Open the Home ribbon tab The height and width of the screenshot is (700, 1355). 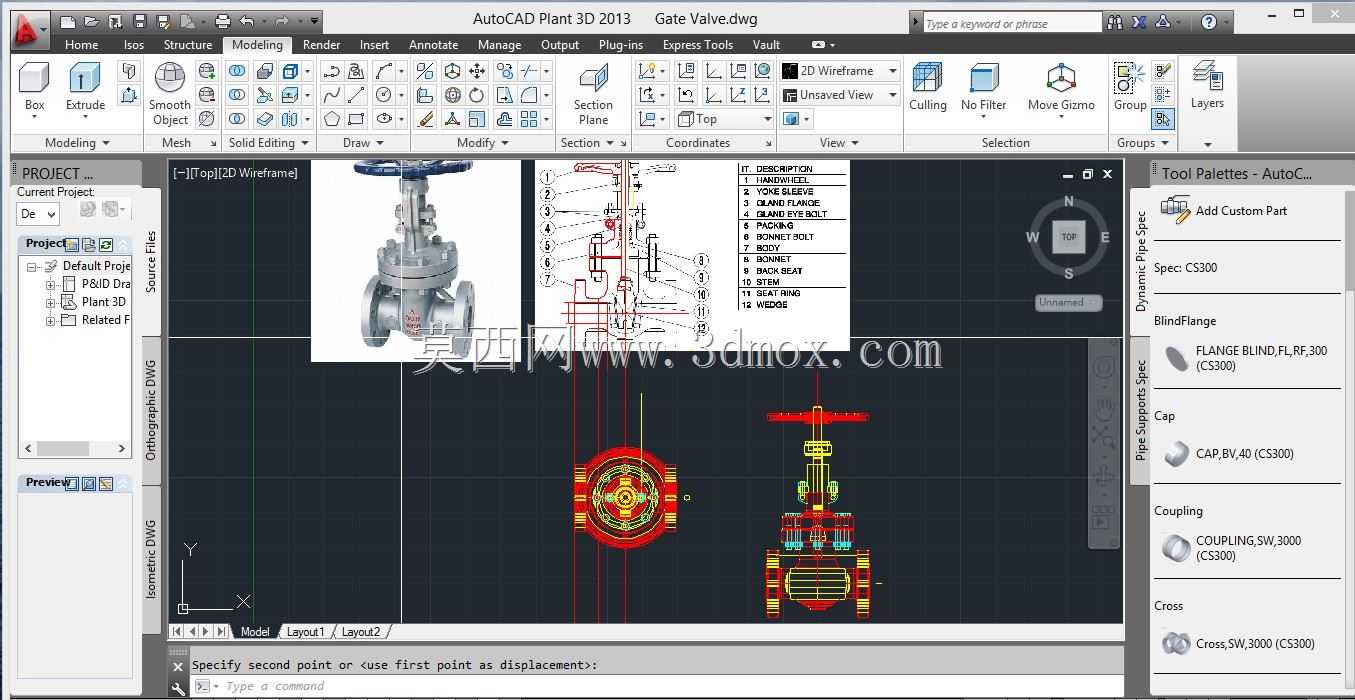(81, 44)
